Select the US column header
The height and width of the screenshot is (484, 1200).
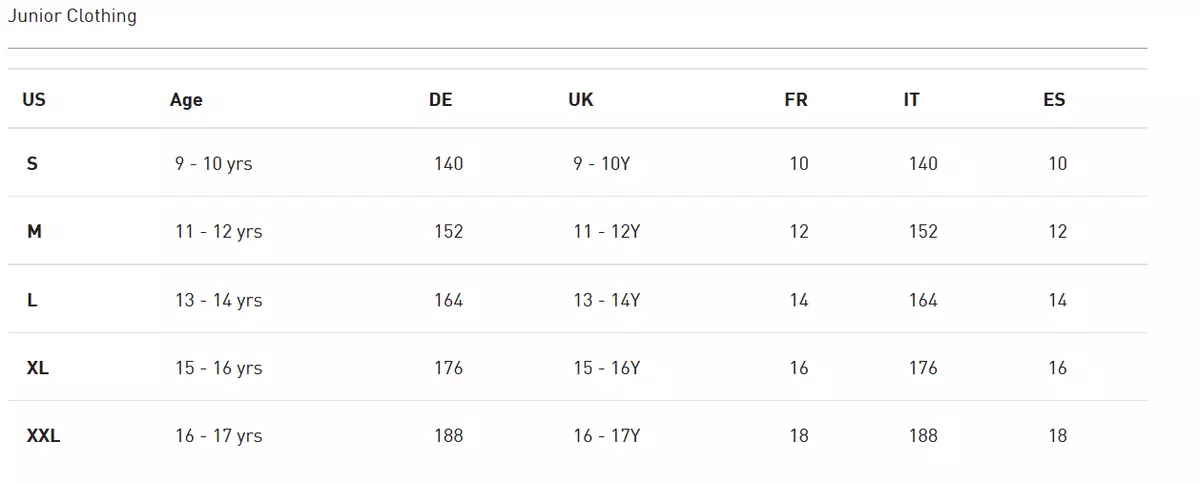click(34, 100)
